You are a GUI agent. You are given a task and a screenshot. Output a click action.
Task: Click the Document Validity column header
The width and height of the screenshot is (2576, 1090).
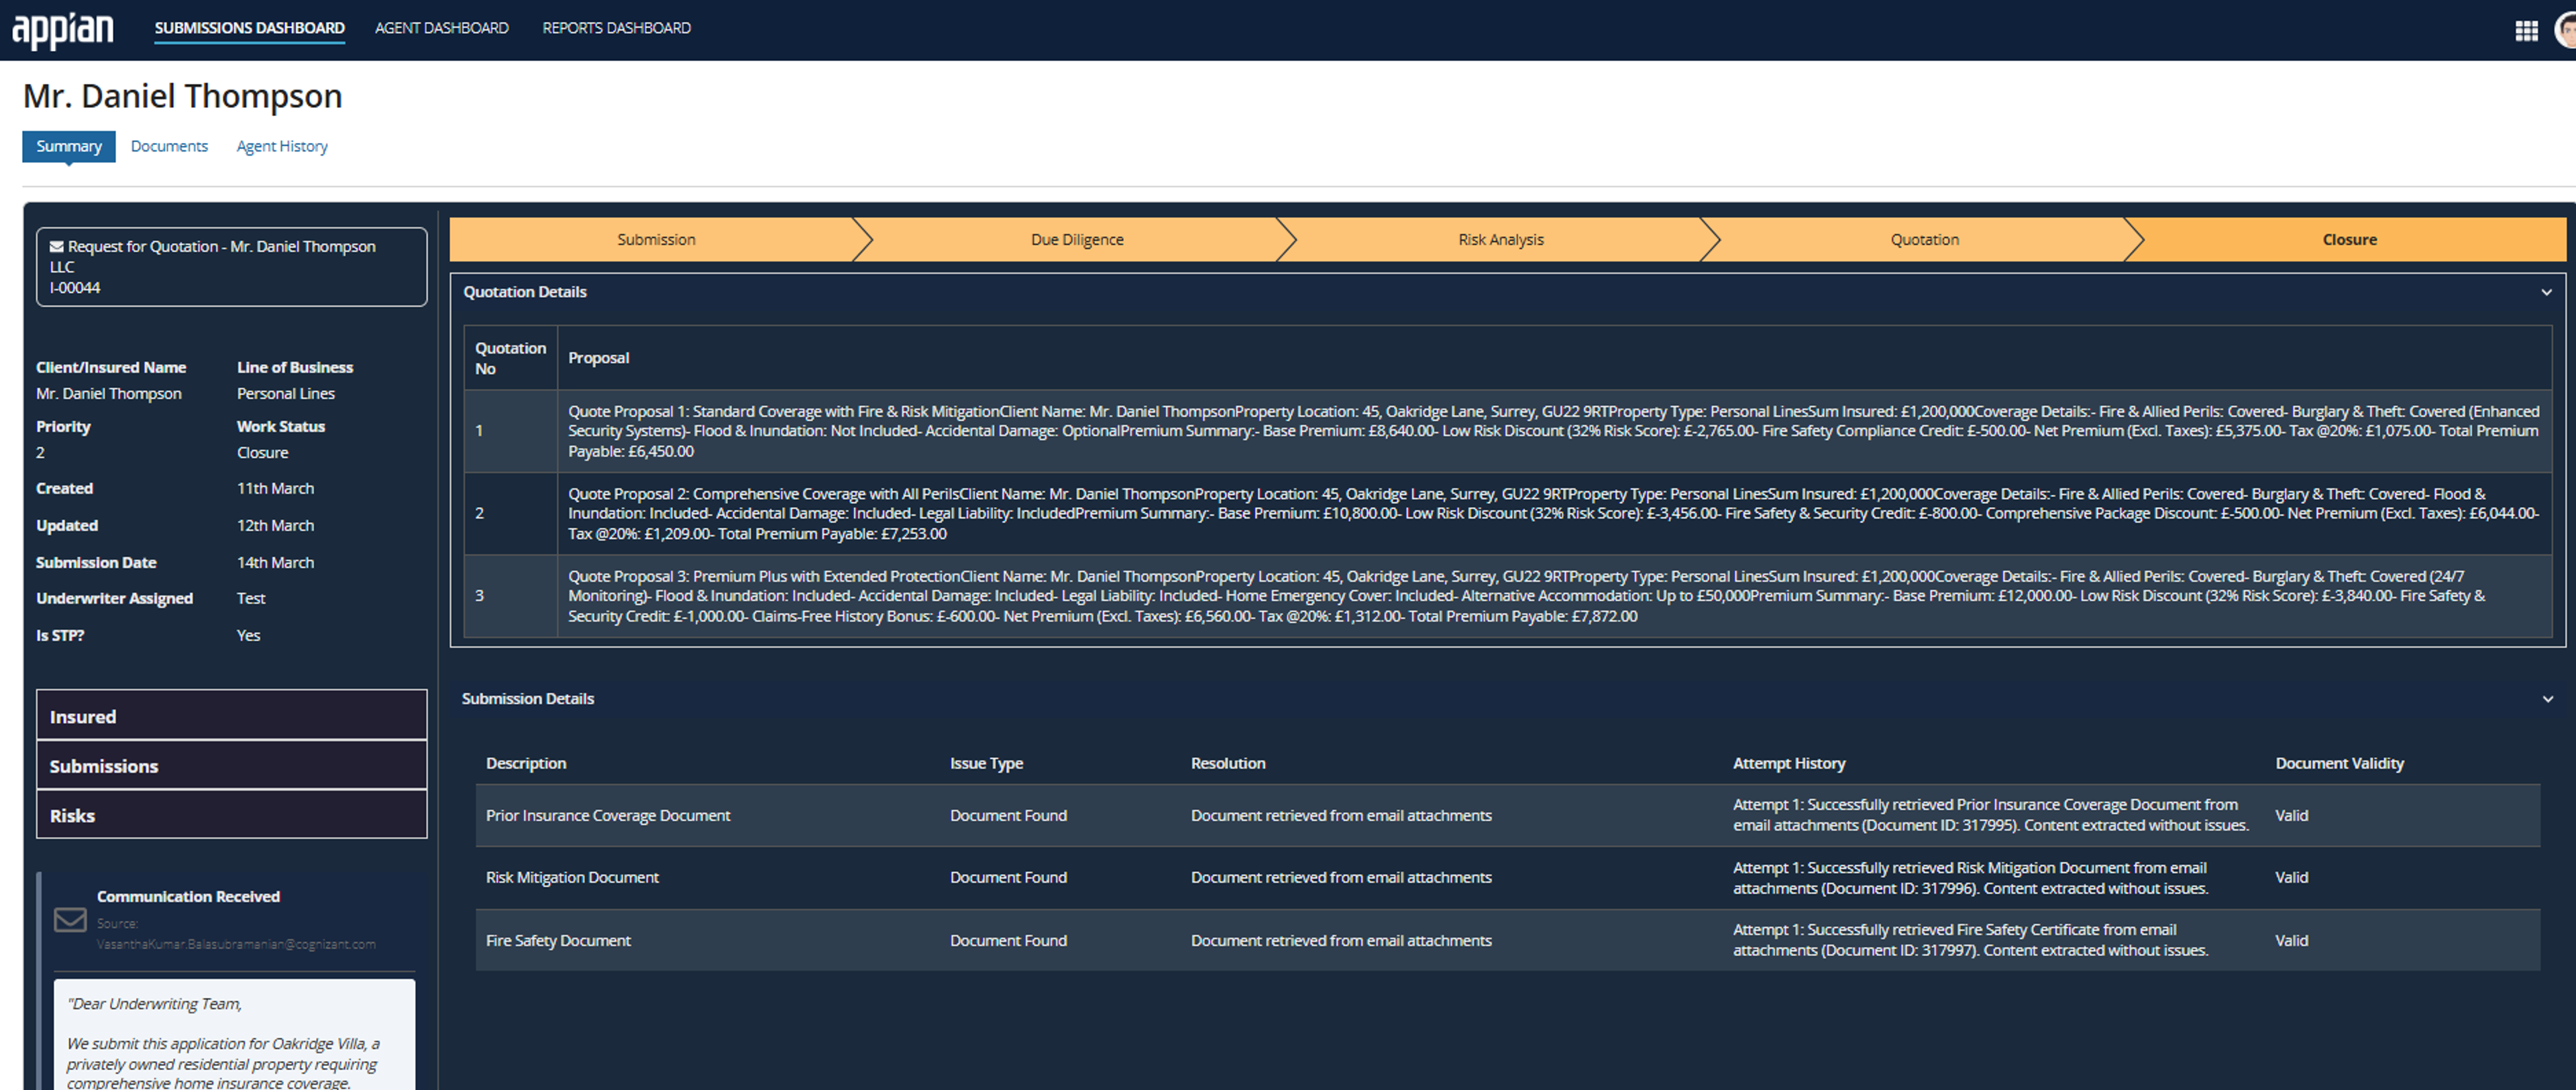click(x=2339, y=763)
